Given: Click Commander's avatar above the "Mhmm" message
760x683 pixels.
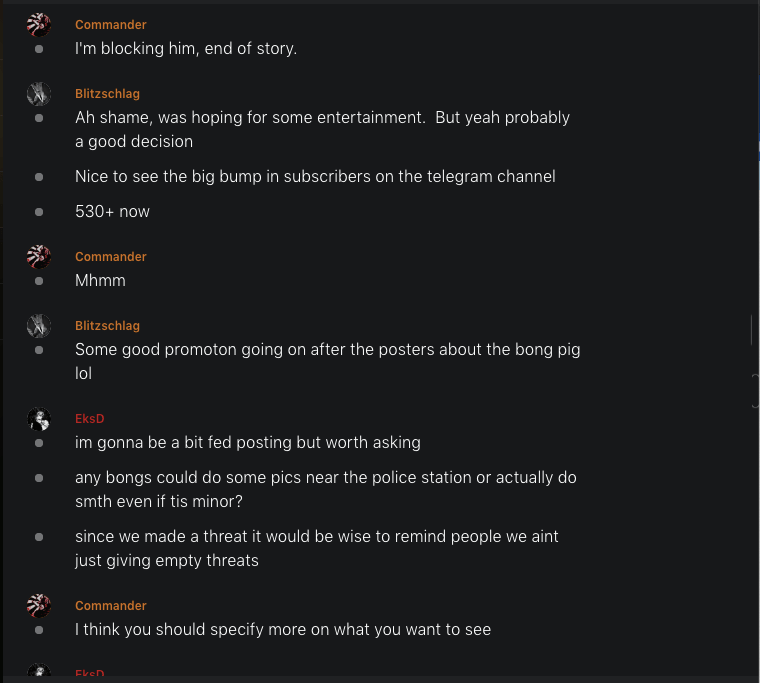Looking at the screenshot, I should pos(39,257).
